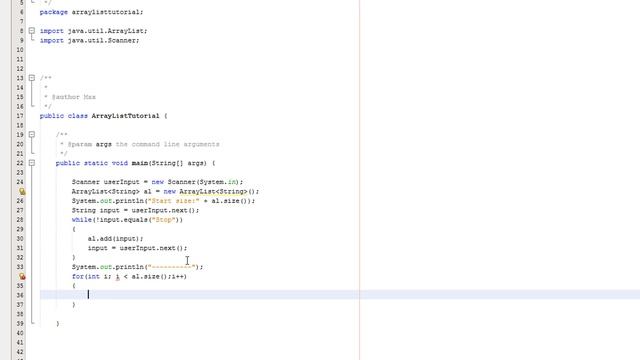Image resolution: width=640 pixels, height=360 pixels.
Task: Click line number 42 in the gutter
Action: [x=20, y=352]
